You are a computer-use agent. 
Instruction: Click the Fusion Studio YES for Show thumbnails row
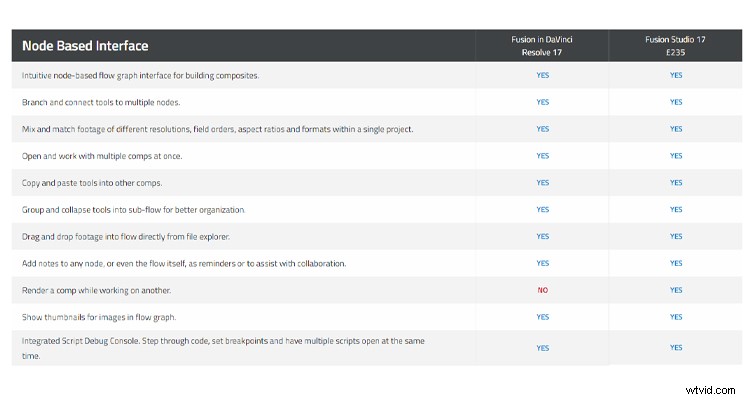click(676, 317)
